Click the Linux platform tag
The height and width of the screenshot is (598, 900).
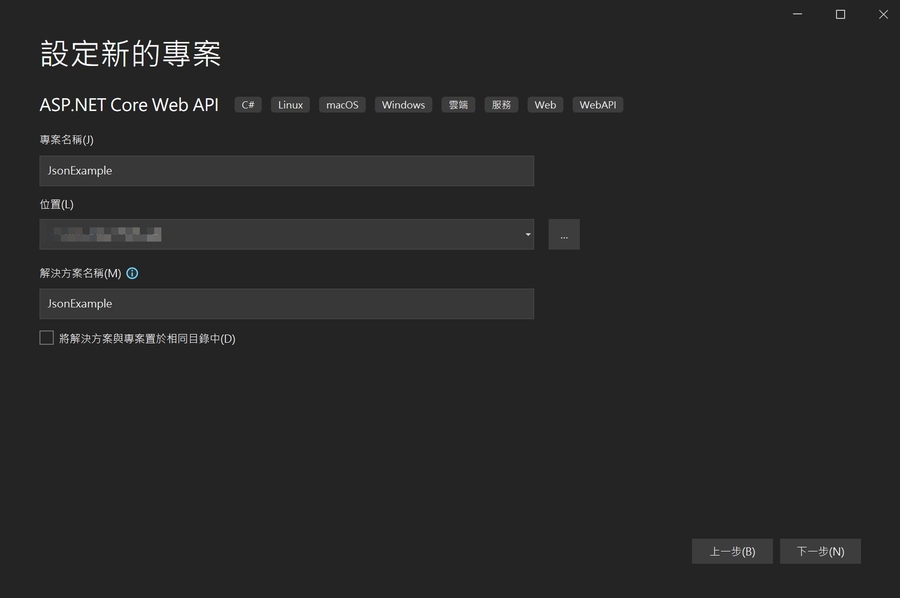pos(290,105)
